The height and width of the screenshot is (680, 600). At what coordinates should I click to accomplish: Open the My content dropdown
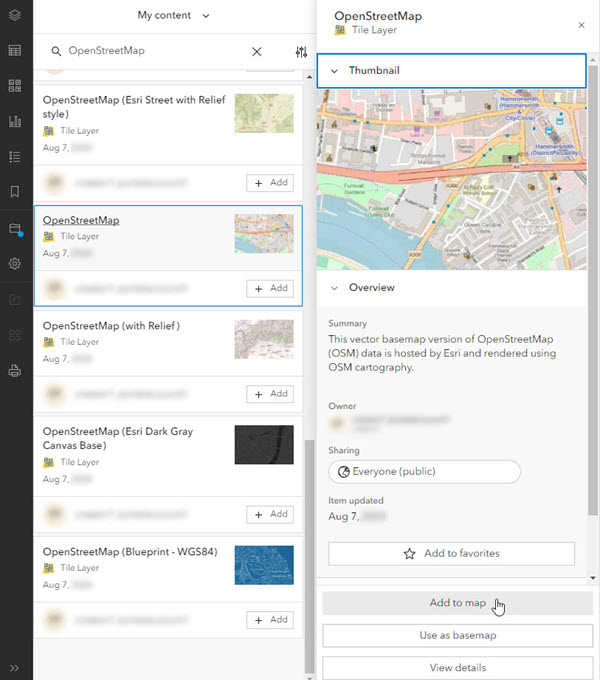tap(173, 16)
